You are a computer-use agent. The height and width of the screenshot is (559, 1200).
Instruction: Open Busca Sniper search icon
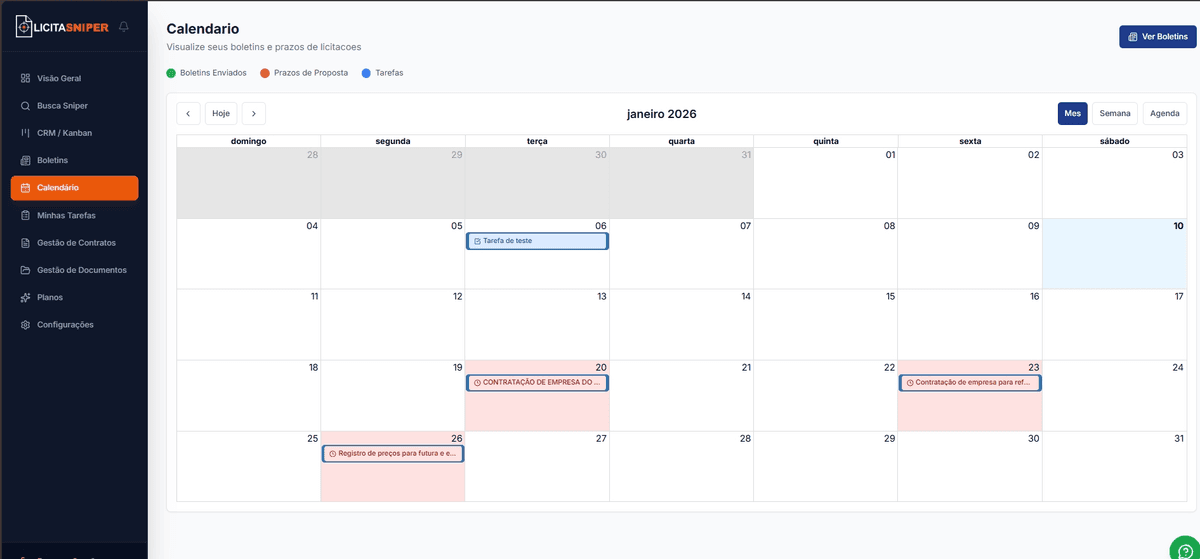[x=26, y=106]
